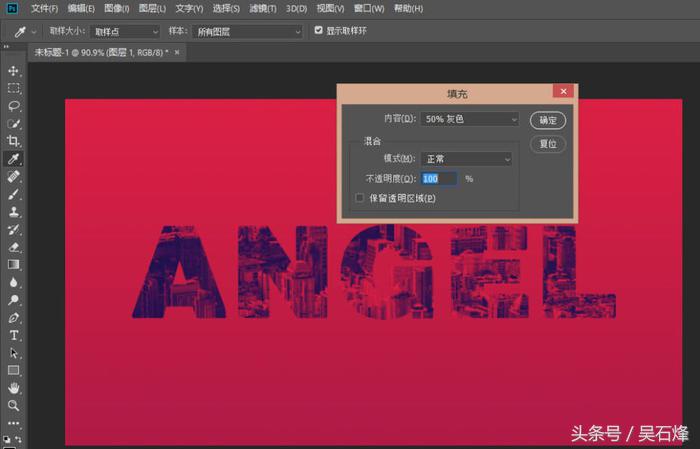The height and width of the screenshot is (449, 700).
Task: Select the Blur tool
Action: tap(13, 283)
